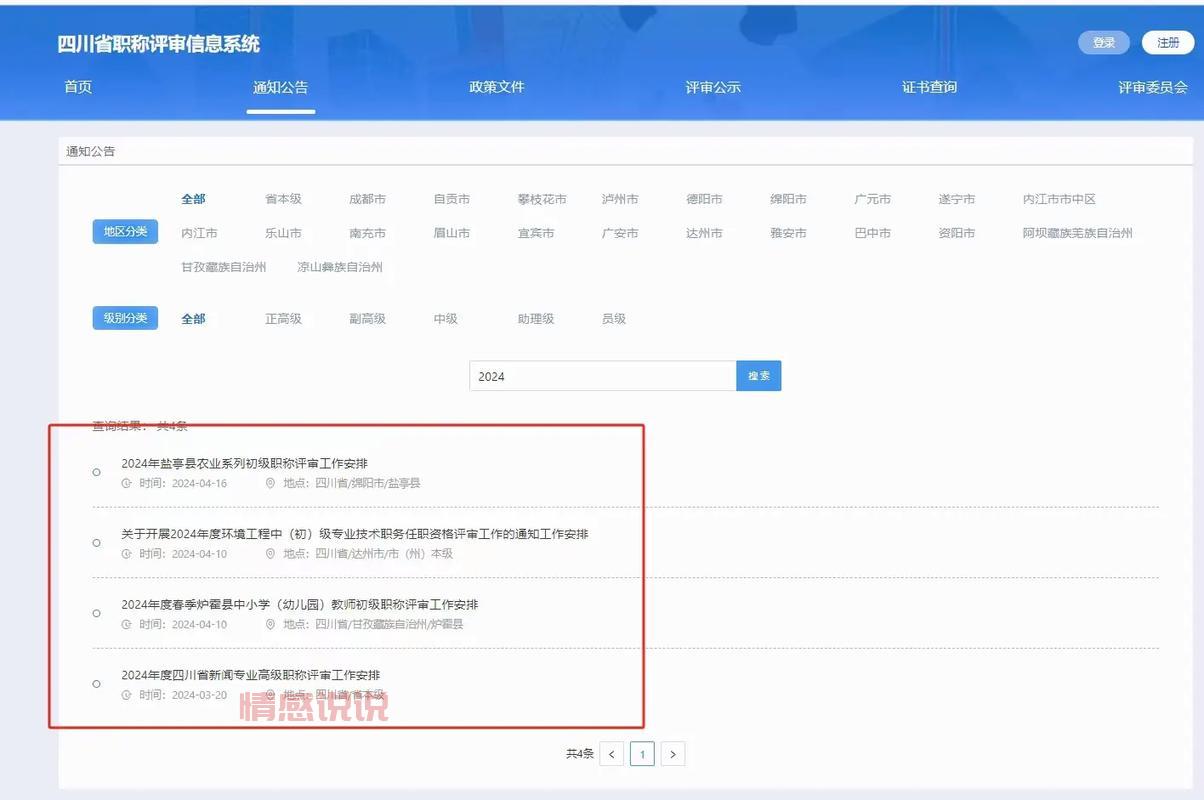Open the 评审委员会 section

point(1152,87)
